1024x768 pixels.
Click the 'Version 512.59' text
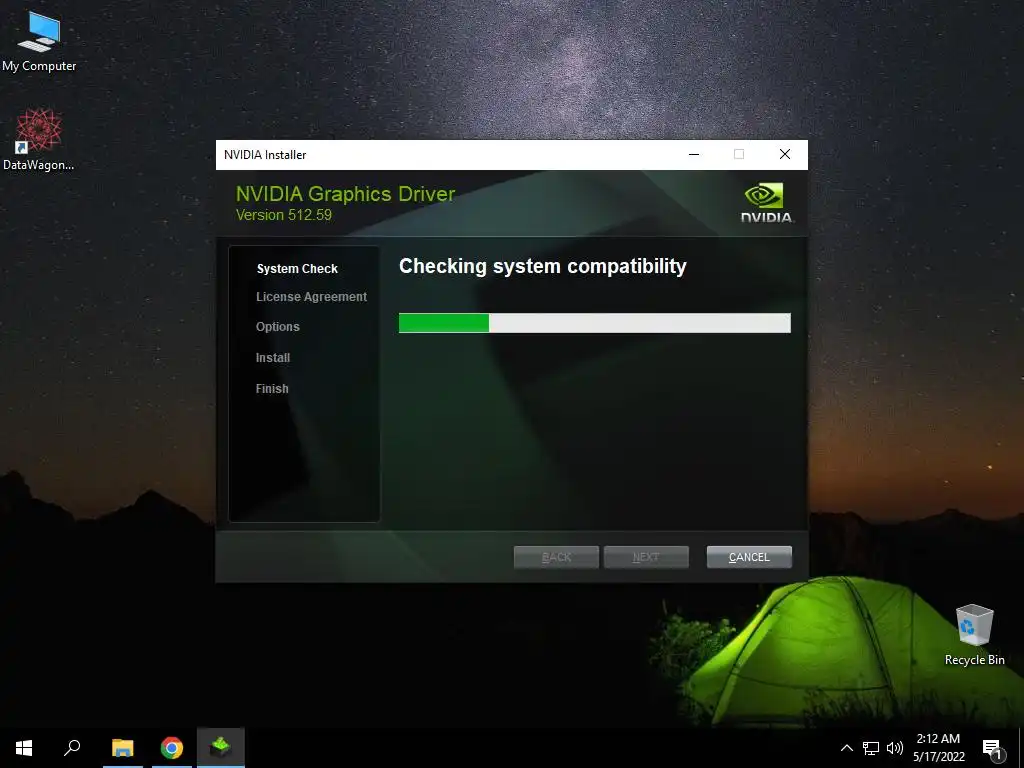(283, 215)
